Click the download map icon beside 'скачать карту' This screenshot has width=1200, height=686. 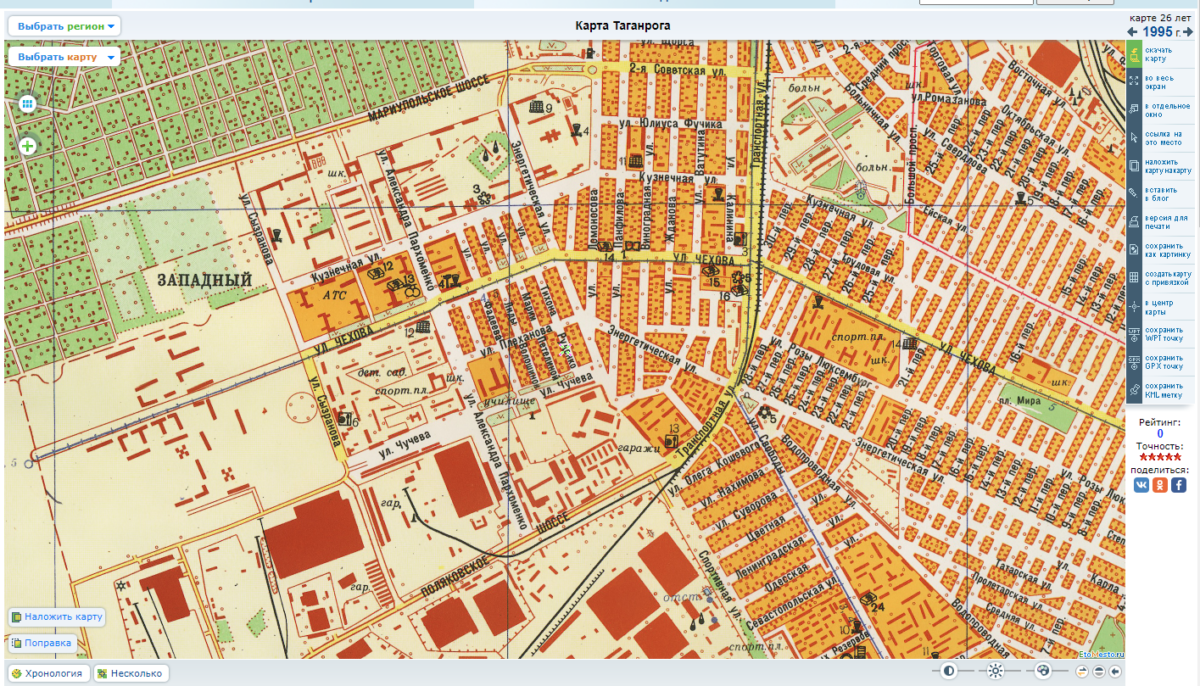(1133, 53)
